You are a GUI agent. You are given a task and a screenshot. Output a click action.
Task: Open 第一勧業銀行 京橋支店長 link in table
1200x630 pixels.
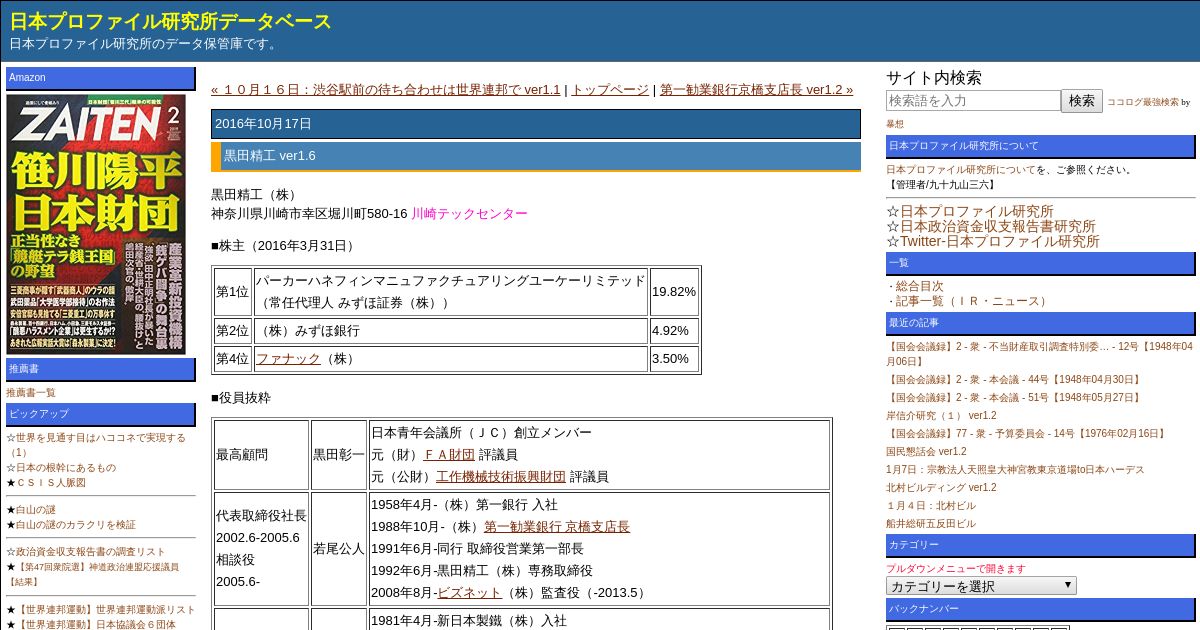tap(557, 527)
